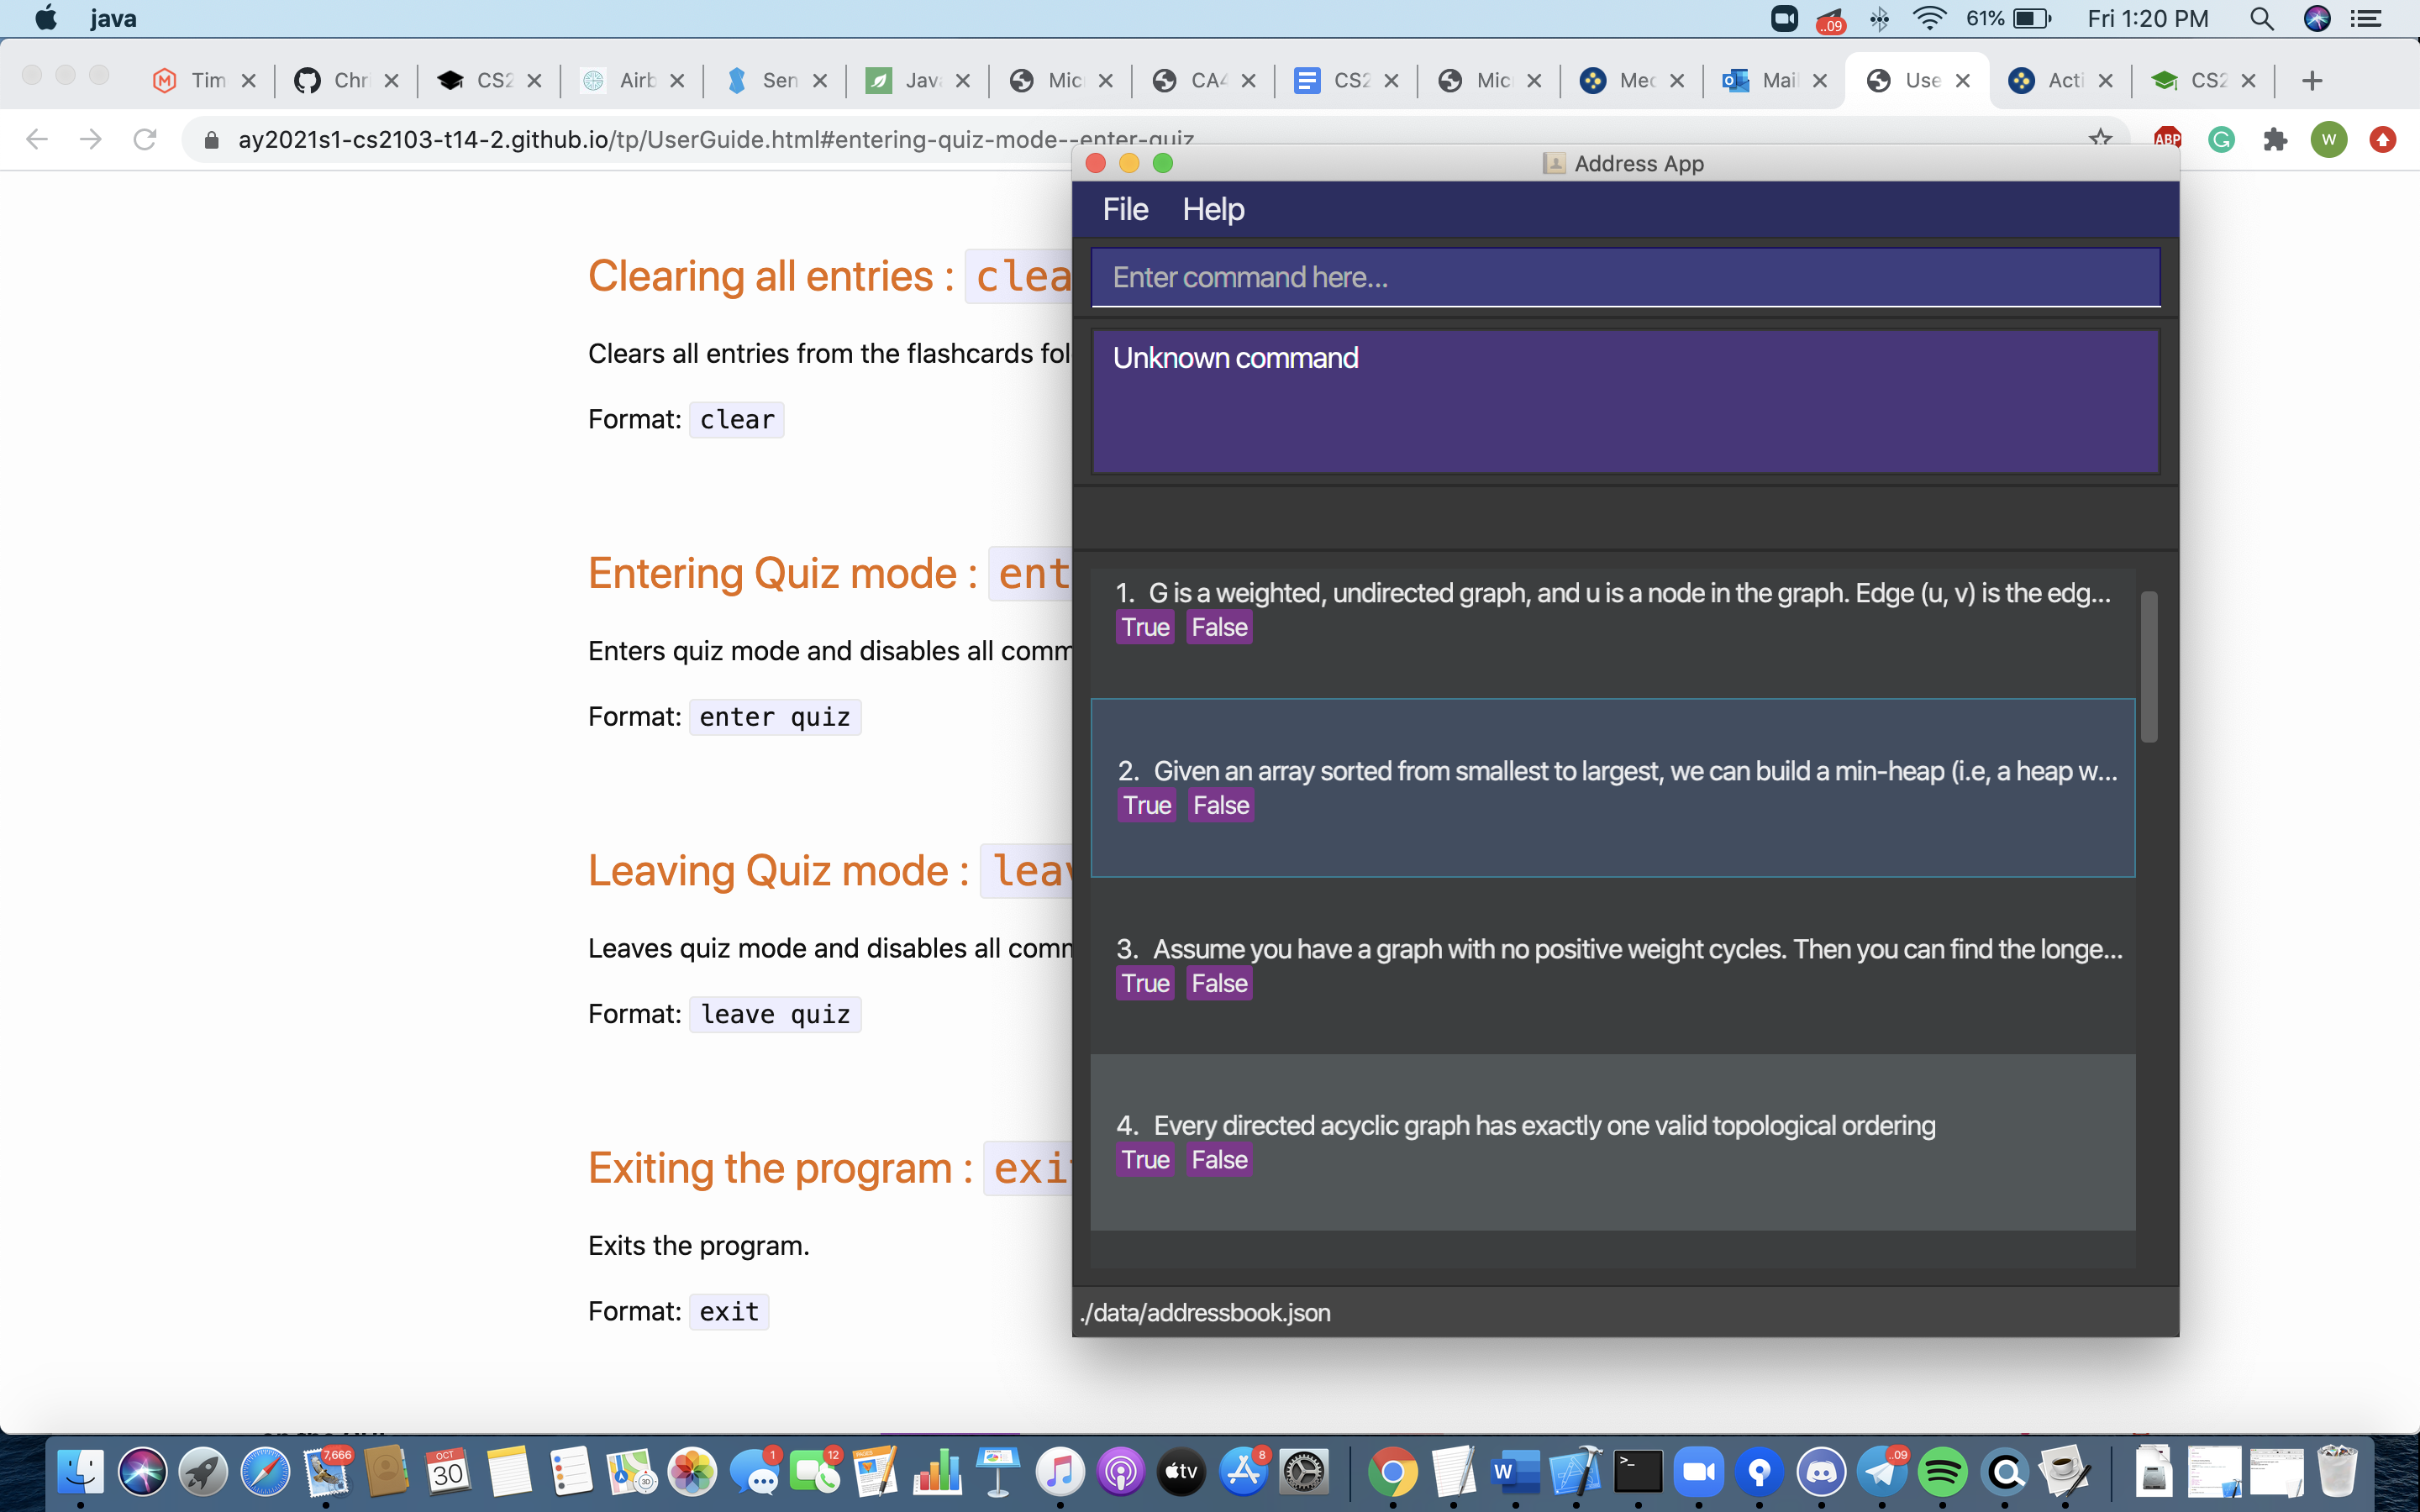This screenshot has width=2420, height=1512.
Task: Open Discord in the dock
Action: [x=1821, y=1472]
